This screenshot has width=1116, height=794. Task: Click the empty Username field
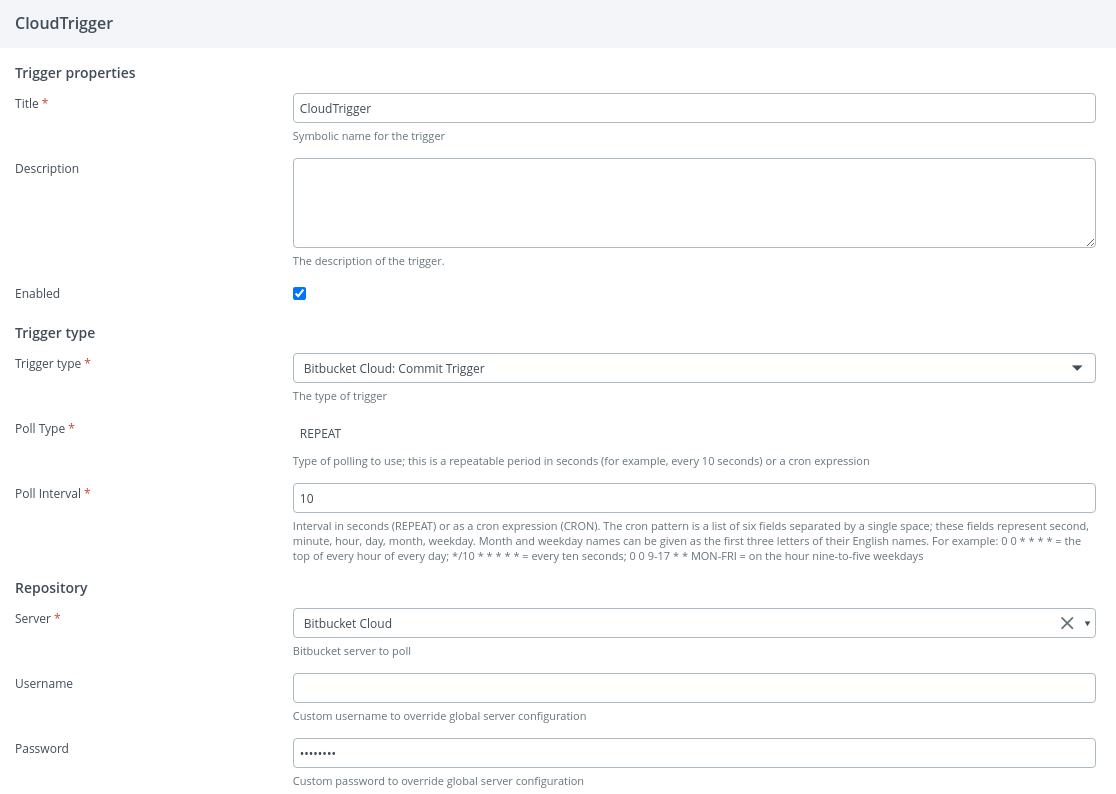point(693,688)
